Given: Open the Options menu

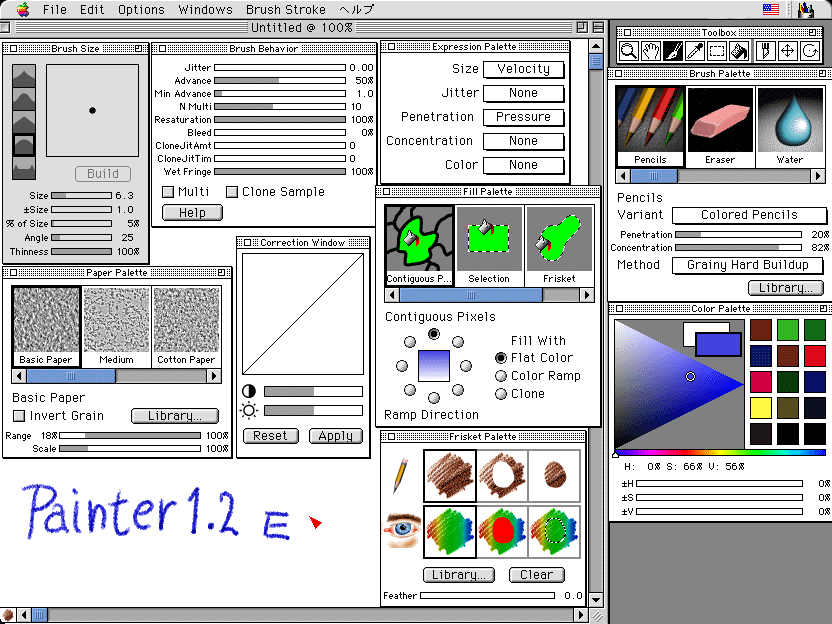Looking at the screenshot, I should 141,10.
